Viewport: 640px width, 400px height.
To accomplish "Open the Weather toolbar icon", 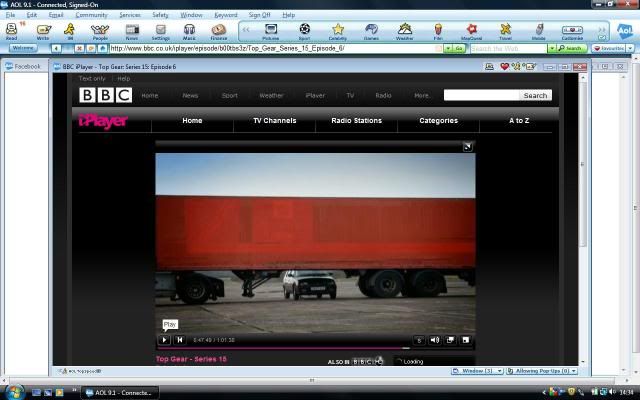I will pyautogui.click(x=405, y=31).
